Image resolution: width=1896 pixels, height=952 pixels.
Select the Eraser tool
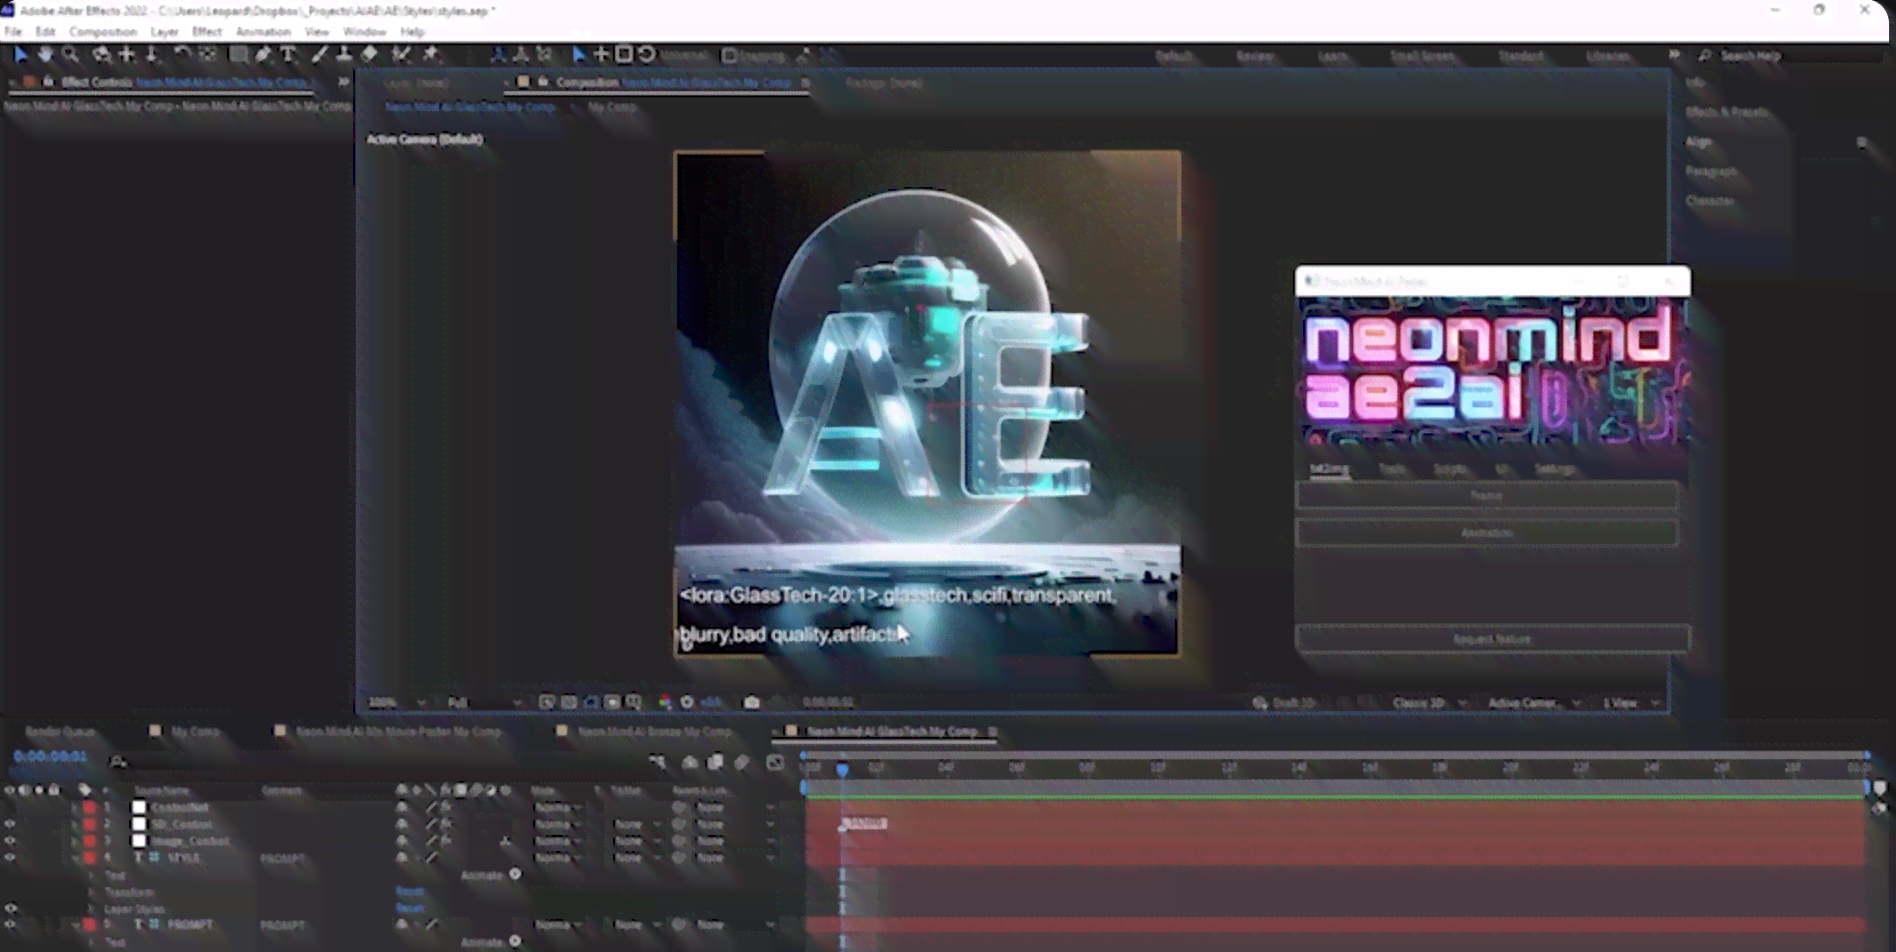[369, 55]
